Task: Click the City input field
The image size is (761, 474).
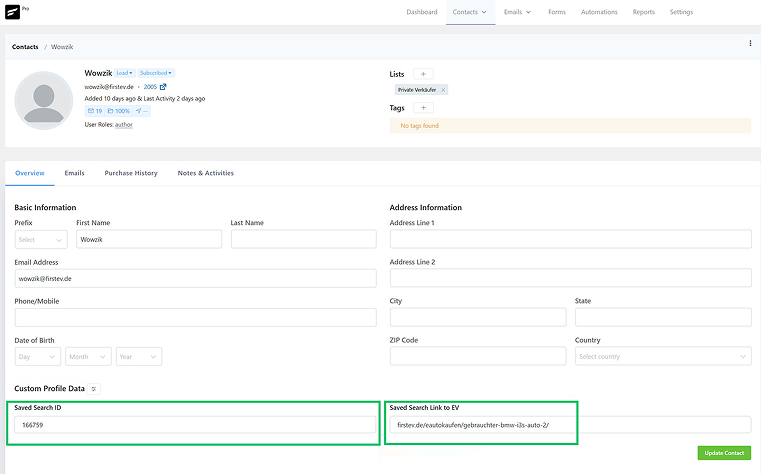Action: point(478,317)
